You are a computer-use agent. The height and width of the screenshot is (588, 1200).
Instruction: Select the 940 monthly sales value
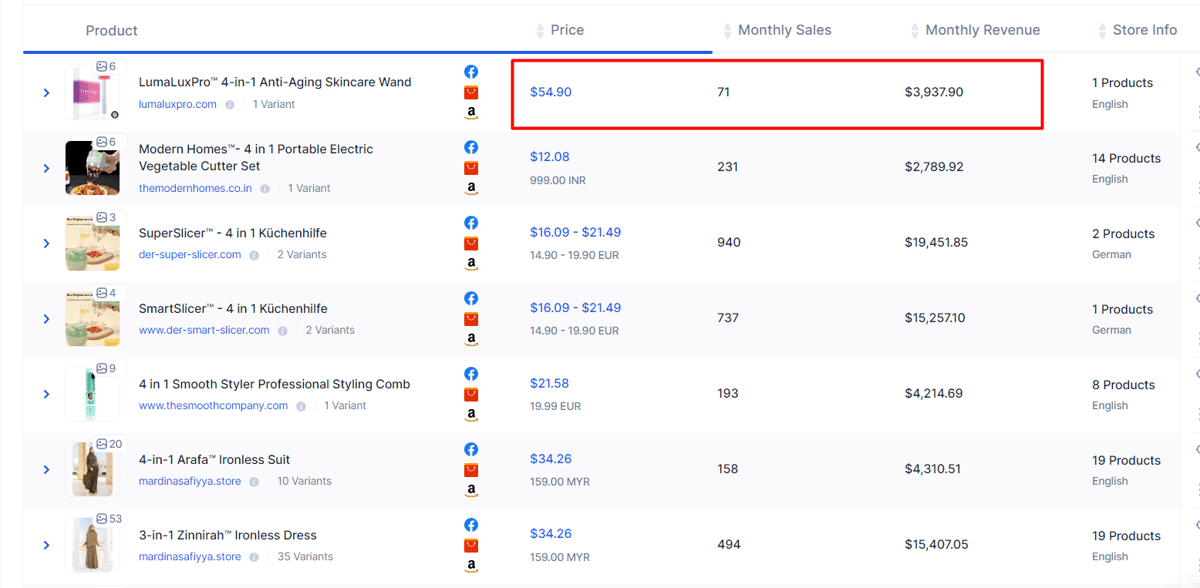tap(729, 242)
